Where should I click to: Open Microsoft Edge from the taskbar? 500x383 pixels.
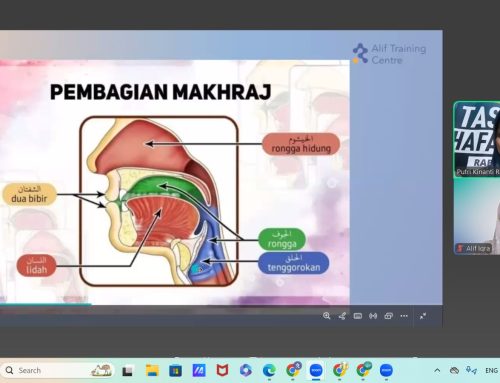point(269,370)
